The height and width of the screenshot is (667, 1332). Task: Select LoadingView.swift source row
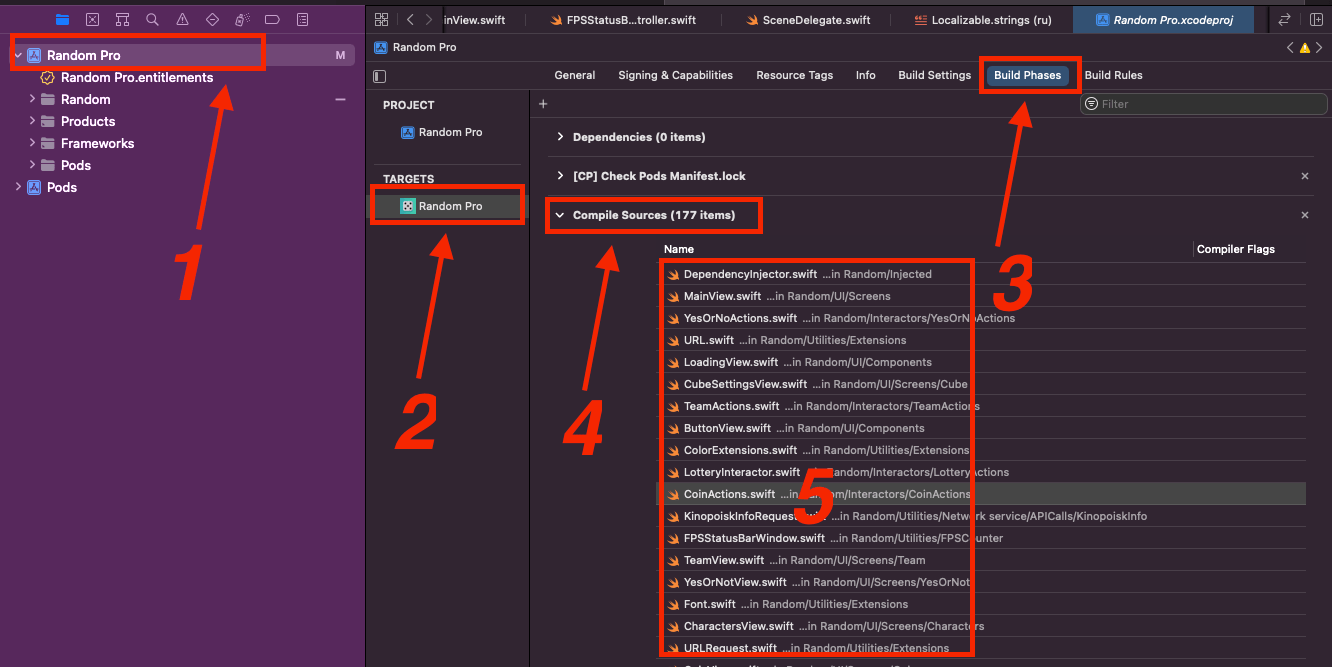click(x=981, y=362)
